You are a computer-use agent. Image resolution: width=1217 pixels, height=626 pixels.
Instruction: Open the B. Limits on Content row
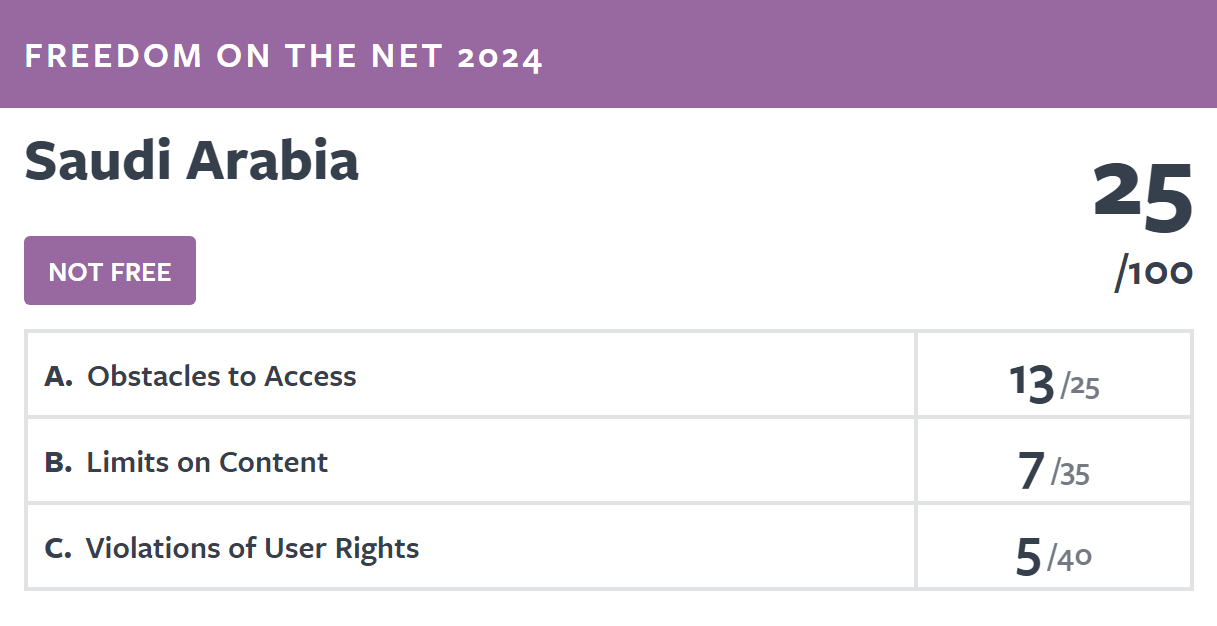click(x=609, y=461)
